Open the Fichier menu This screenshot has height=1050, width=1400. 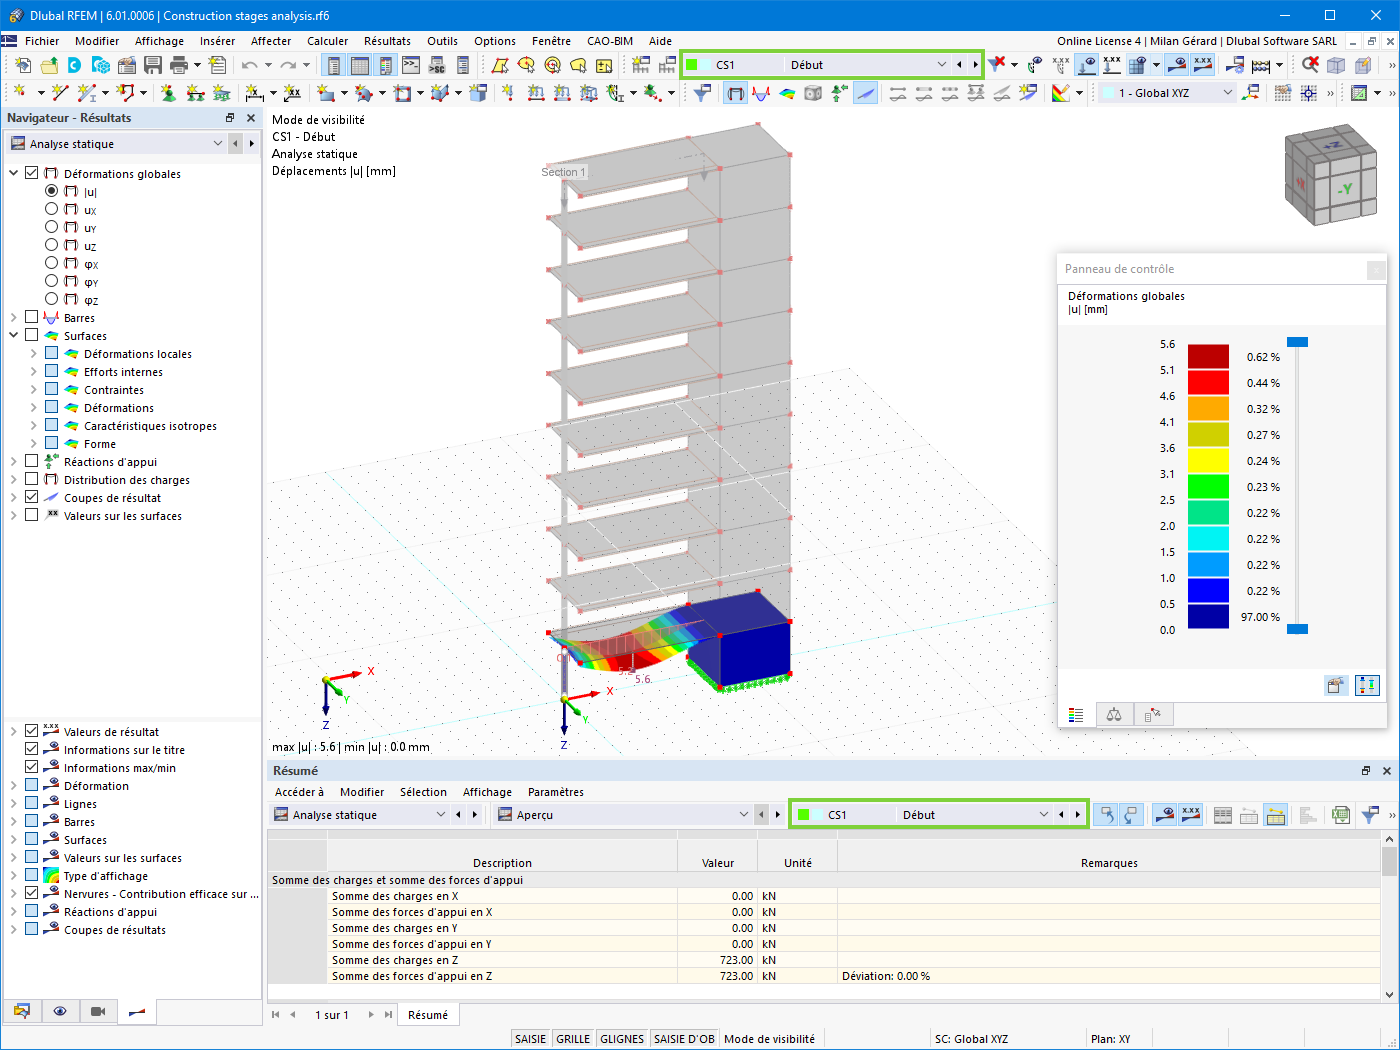(x=42, y=41)
